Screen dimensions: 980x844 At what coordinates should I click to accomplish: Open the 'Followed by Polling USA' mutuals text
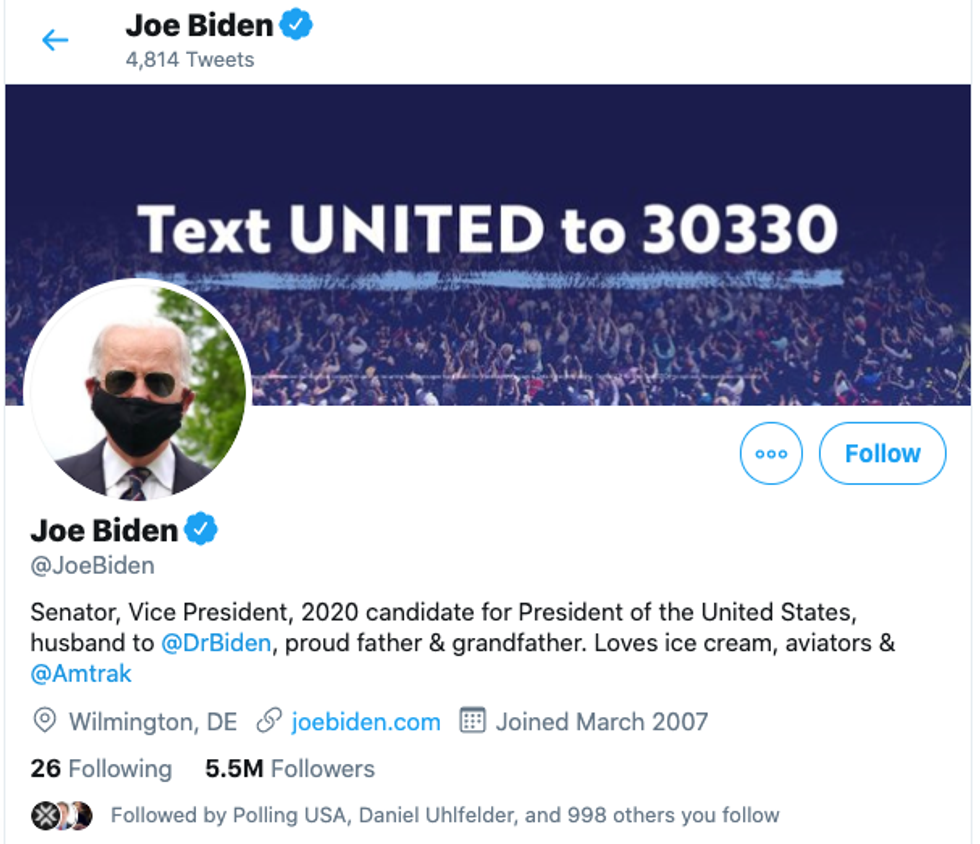(444, 815)
